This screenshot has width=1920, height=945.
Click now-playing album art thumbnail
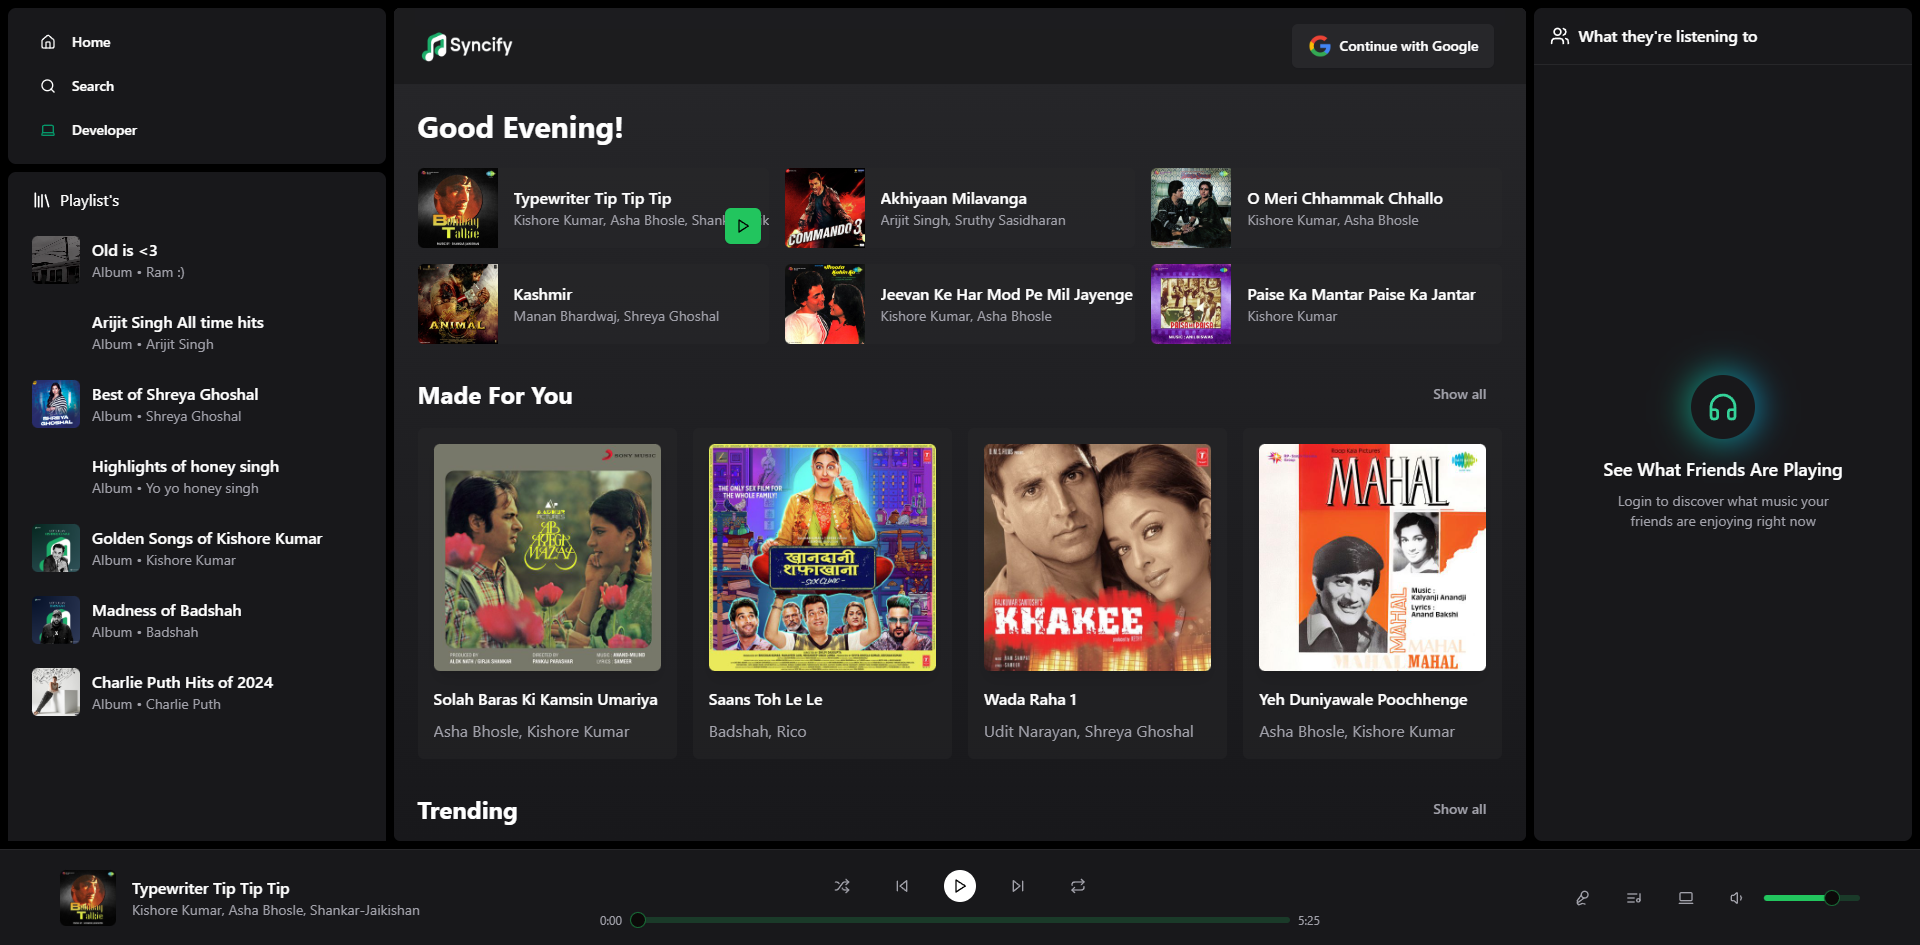pos(88,898)
